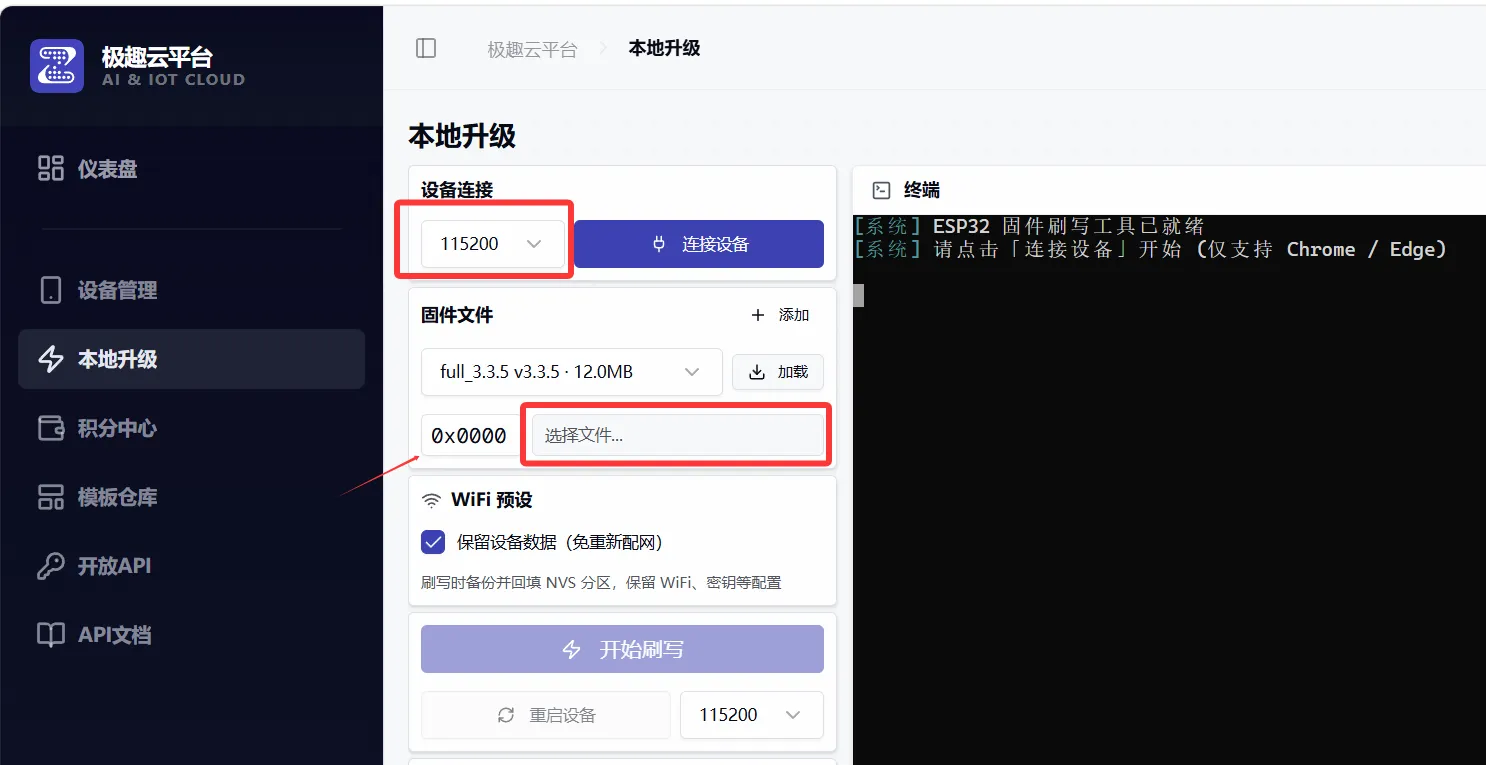The height and width of the screenshot is (765, 1486).
Task: Click the 开始刷写 button
Action: [x=622, y=649]
